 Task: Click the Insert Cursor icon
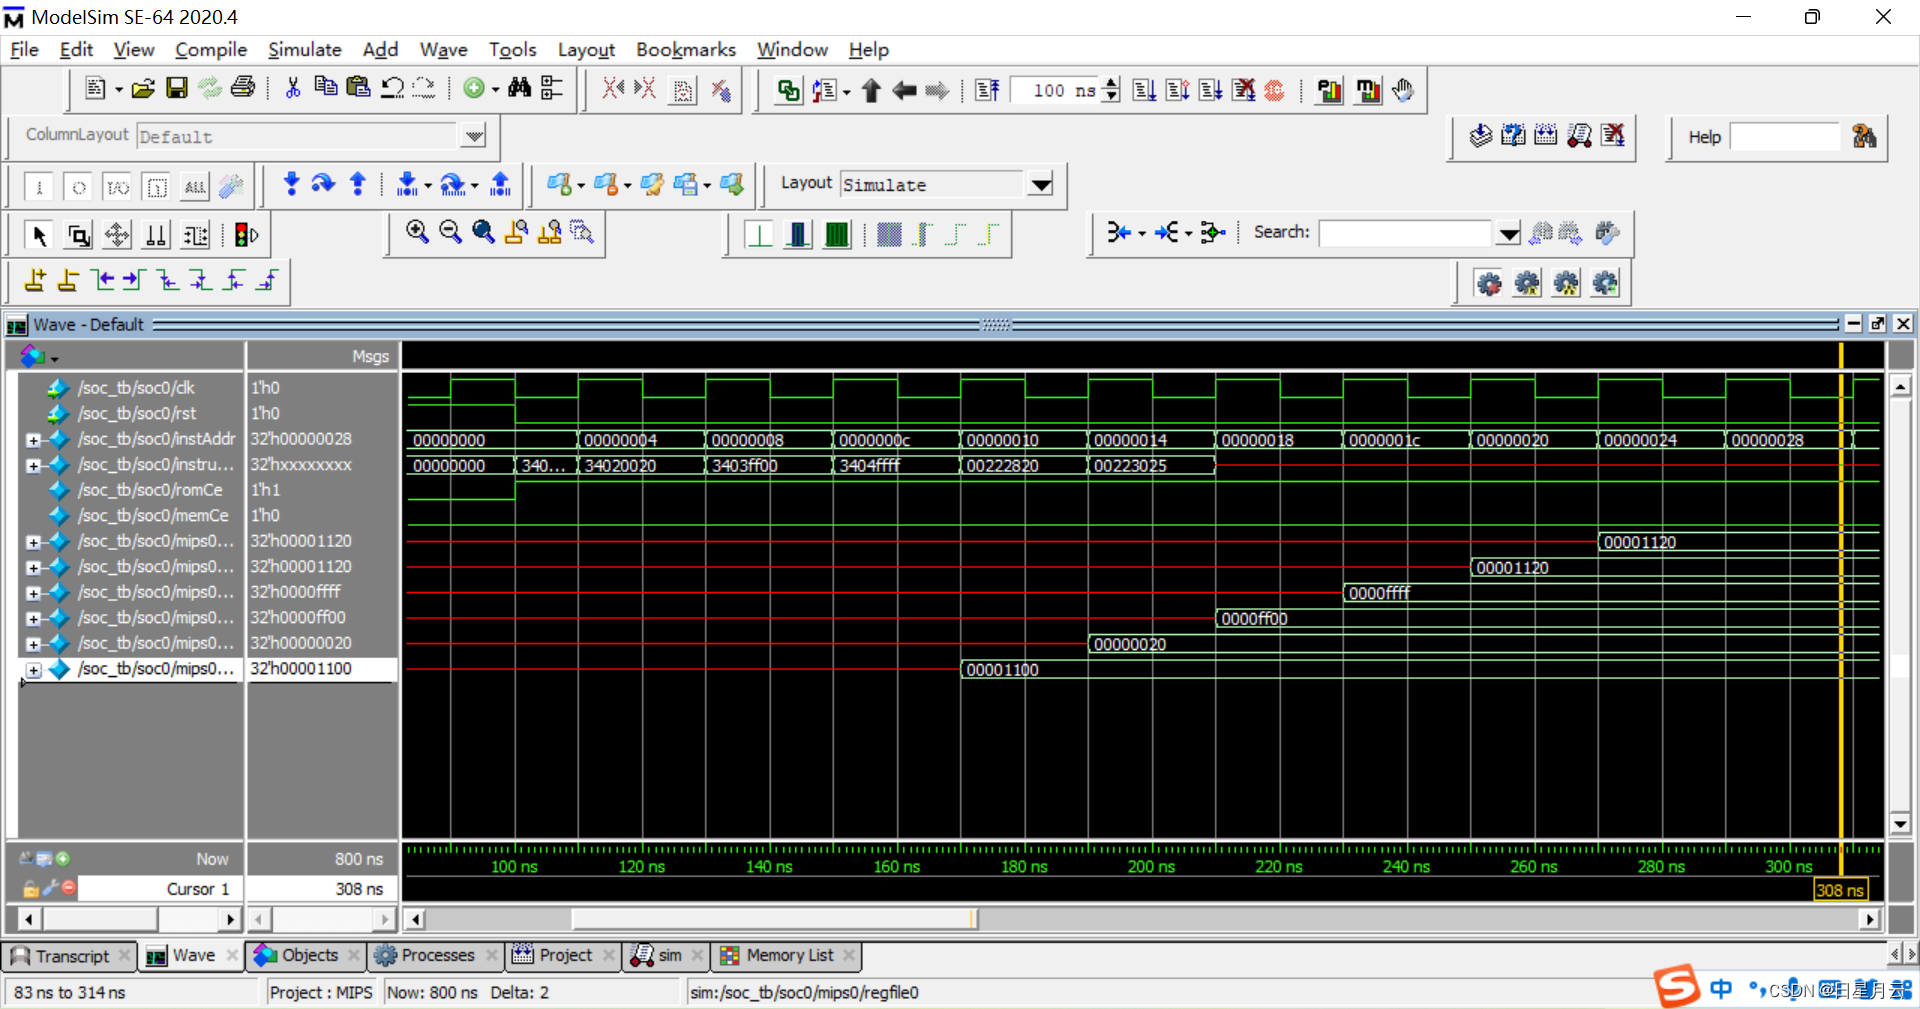[36, 281]
